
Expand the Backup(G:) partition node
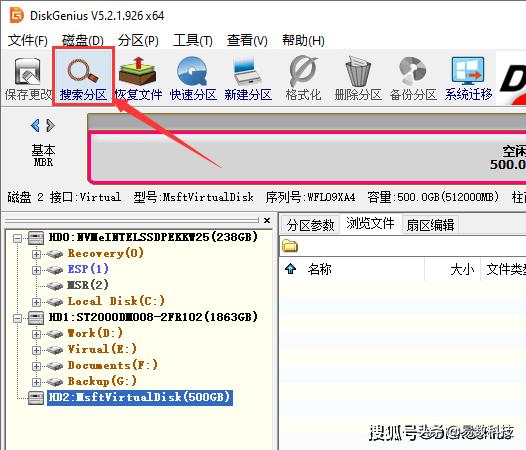[x=36, y=382]
